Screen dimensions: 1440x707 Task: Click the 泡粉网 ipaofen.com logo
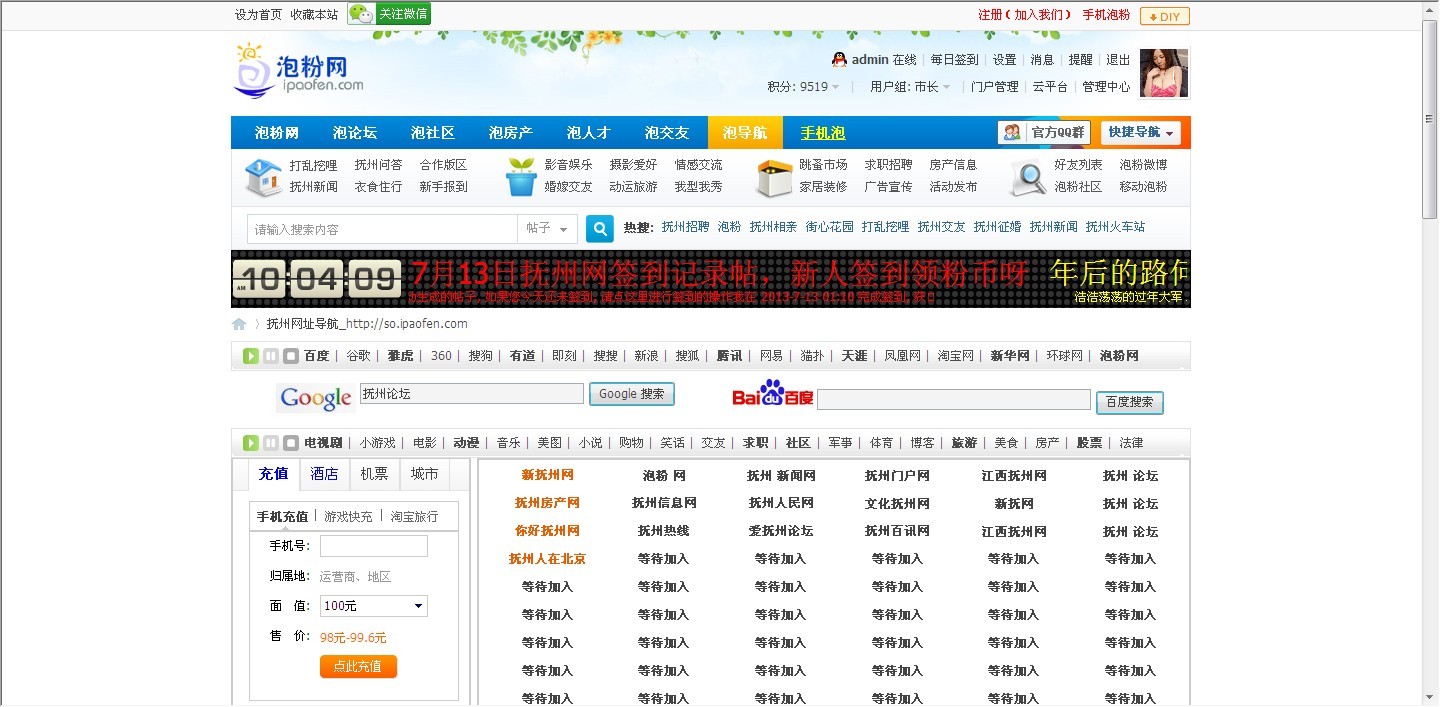[x=299, y=69]
